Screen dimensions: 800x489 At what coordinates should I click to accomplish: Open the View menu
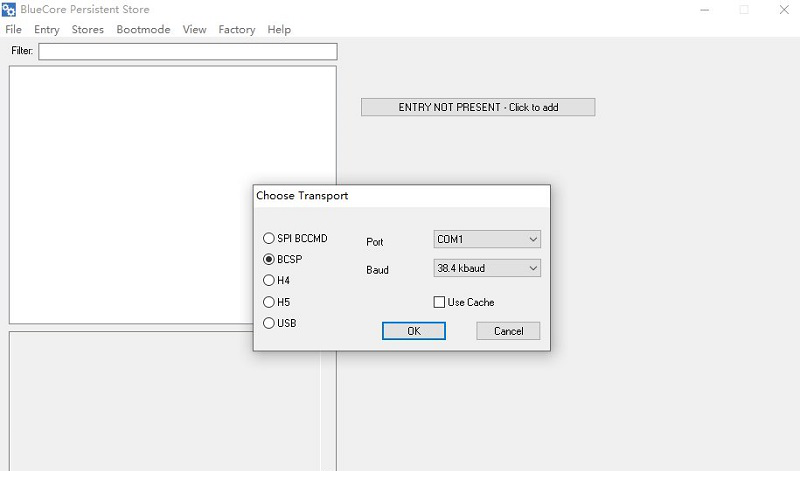coord(194,30)
